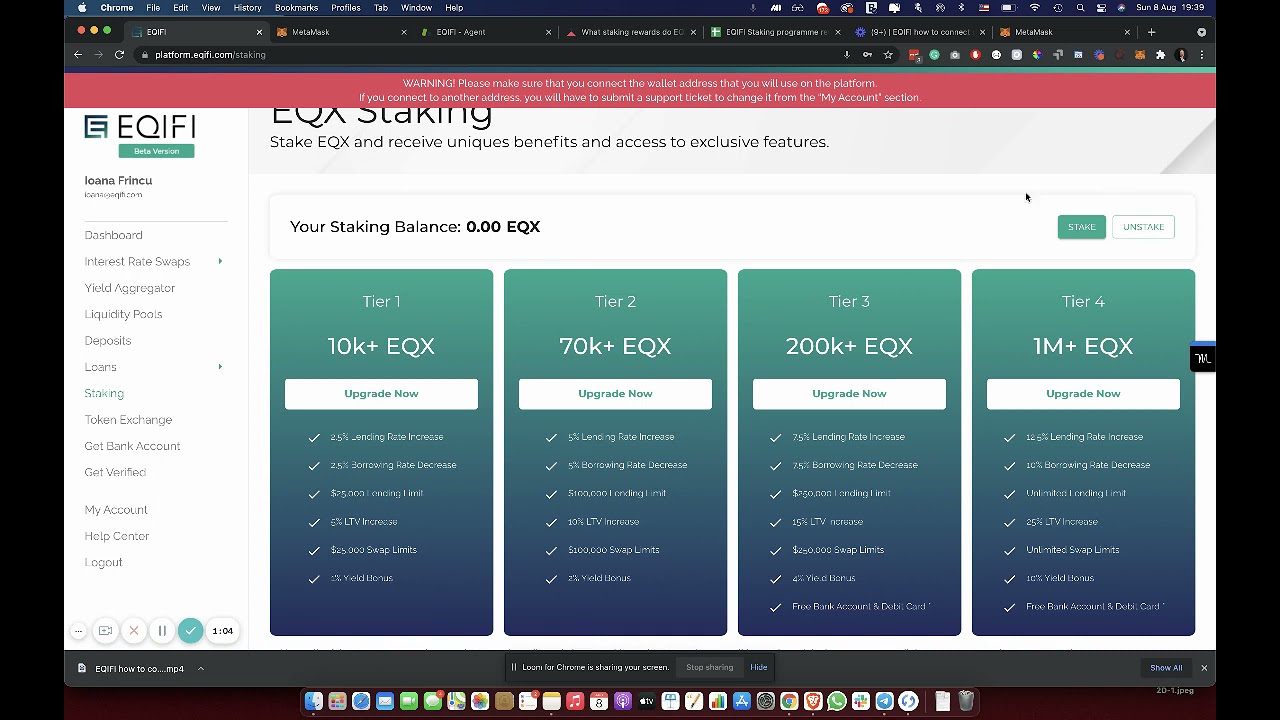The width and height of the screenshot is (1280, 720).
Task: Open Chrome three-dot menu
Action: 1202,55
